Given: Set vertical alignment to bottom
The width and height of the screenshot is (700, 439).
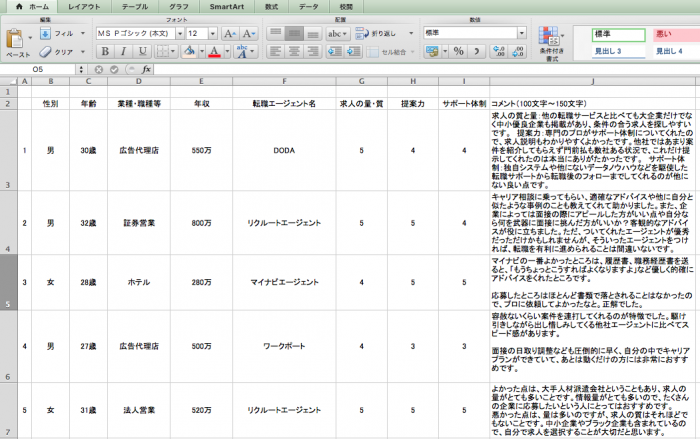Looking at the screenshot, I should [x=313, y=33].
